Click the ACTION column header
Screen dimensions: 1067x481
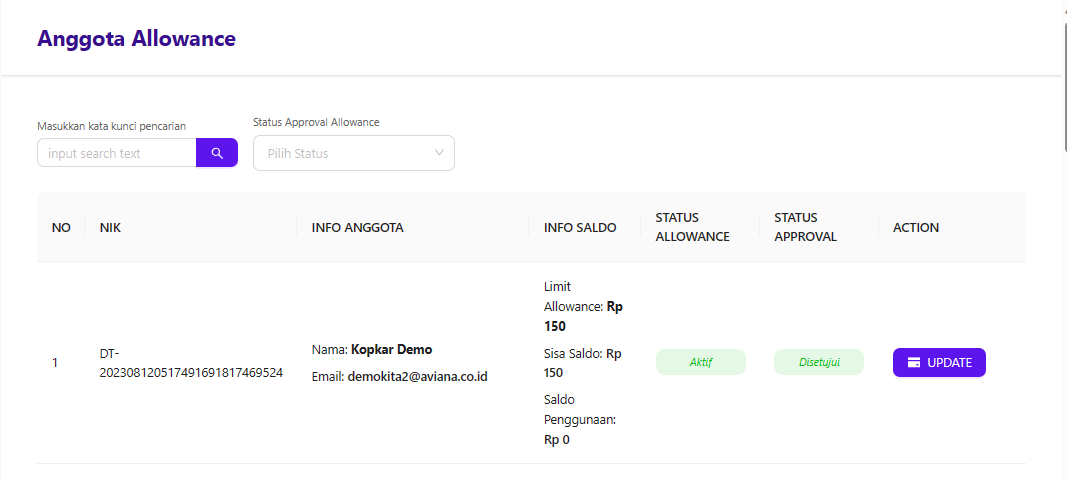[x=916, y=228]
